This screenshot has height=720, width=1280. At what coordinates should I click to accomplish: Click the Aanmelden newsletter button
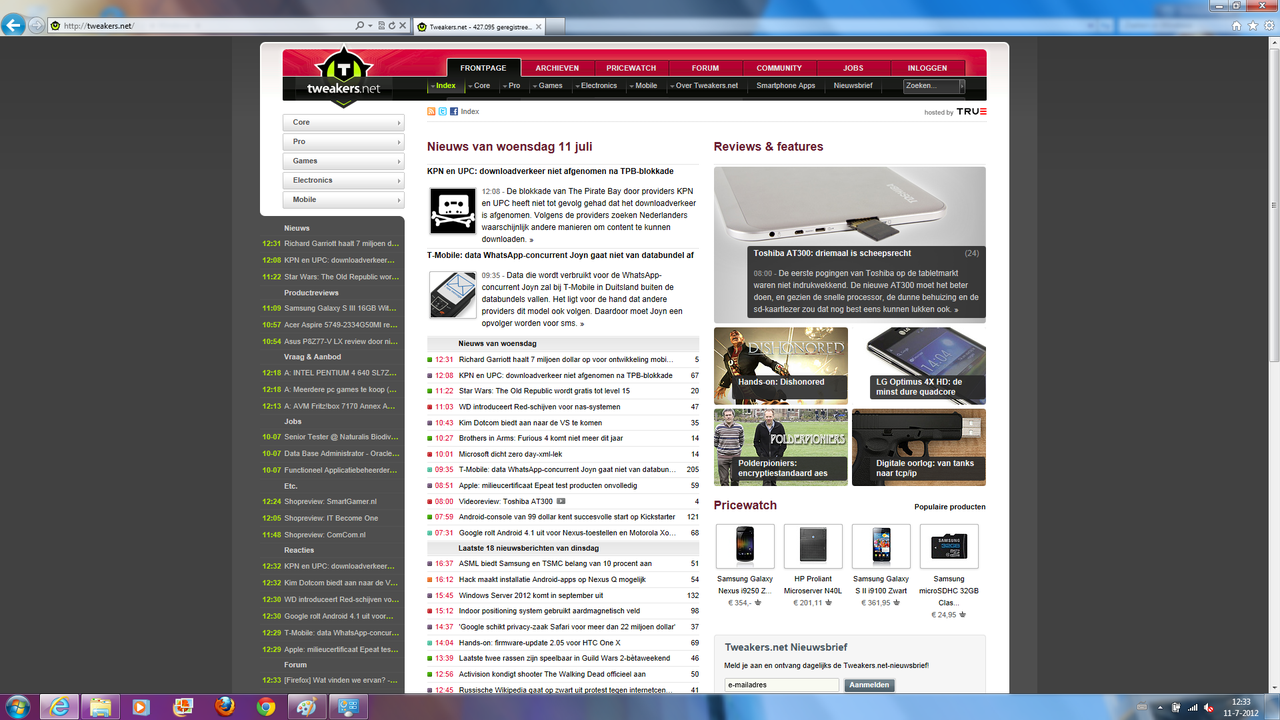[869, 685]
